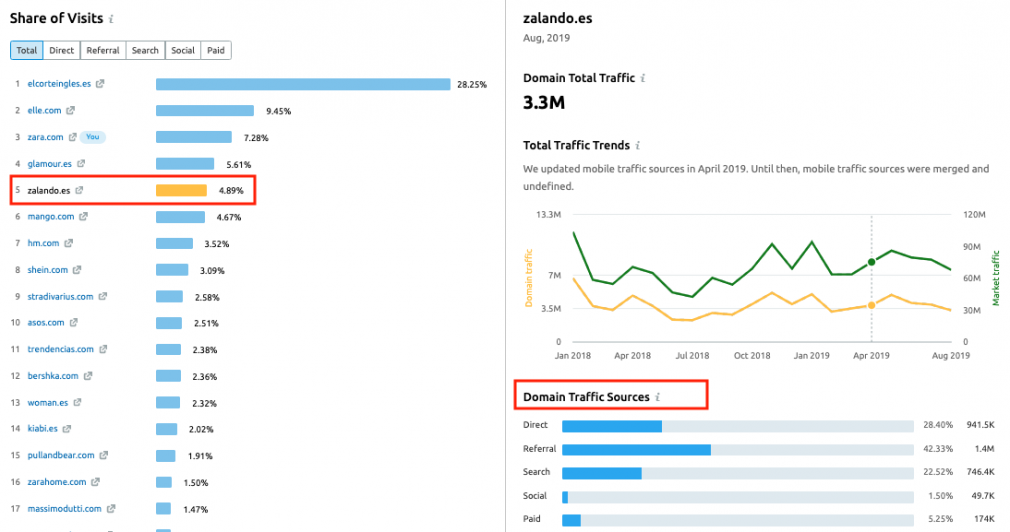
Task: Show info tooltip for Domain Total Traffic
Action: (x=643, y=78)
